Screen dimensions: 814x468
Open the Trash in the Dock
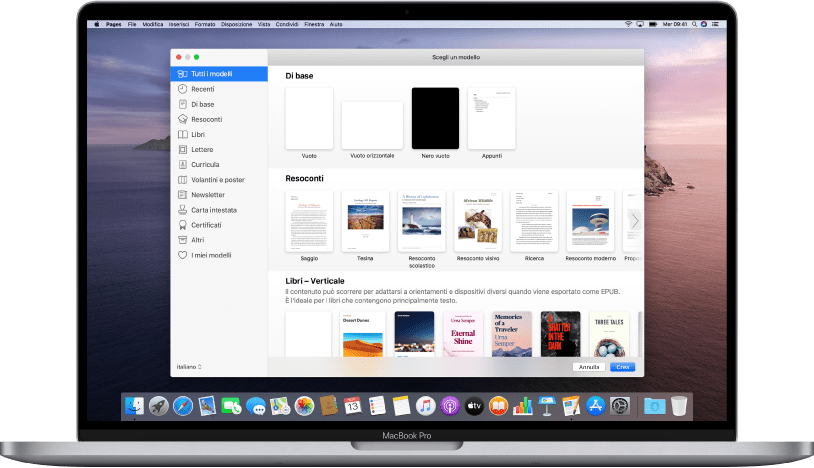click(679, 406)
